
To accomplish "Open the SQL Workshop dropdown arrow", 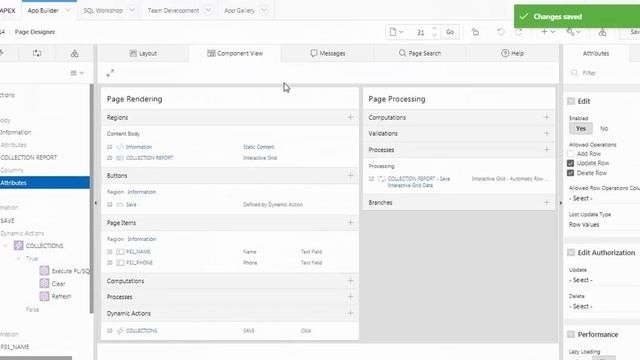I will pos(132,10).
